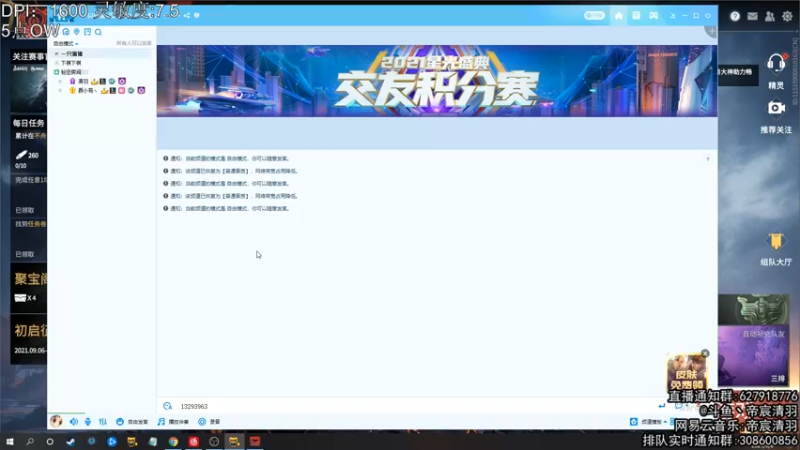
Task: Open OBS Studio from the taskbar
Action: coord(214,441)
